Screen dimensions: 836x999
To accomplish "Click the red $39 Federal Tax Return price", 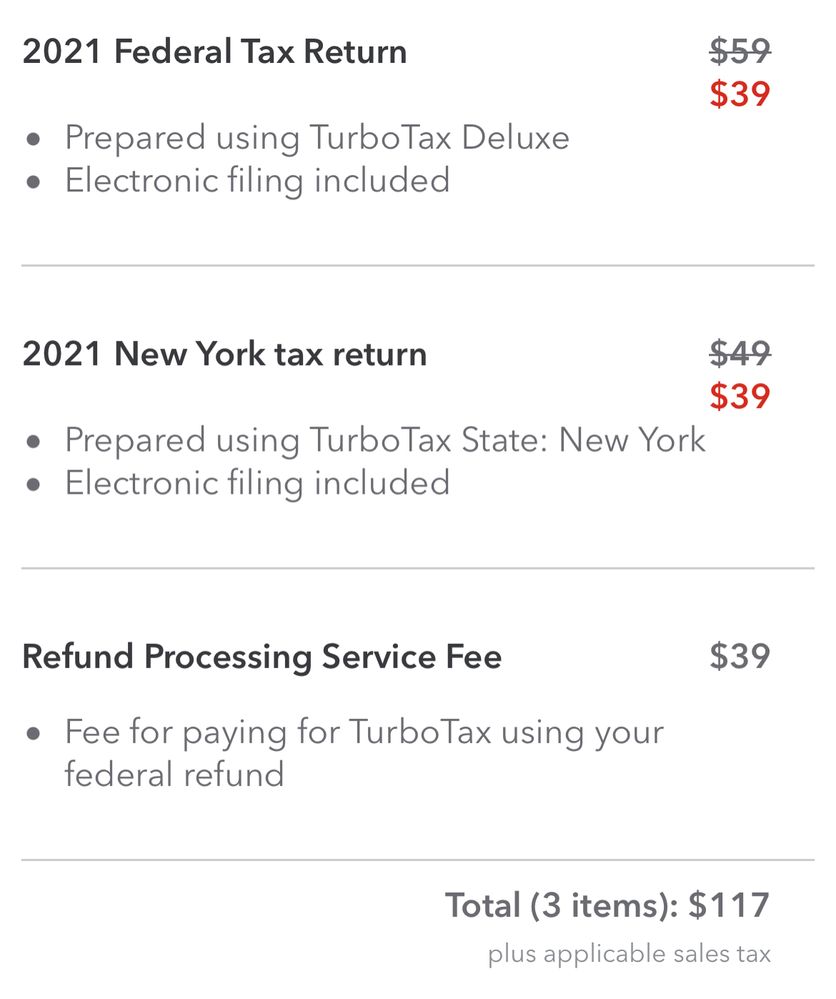I will coord(740,94).
